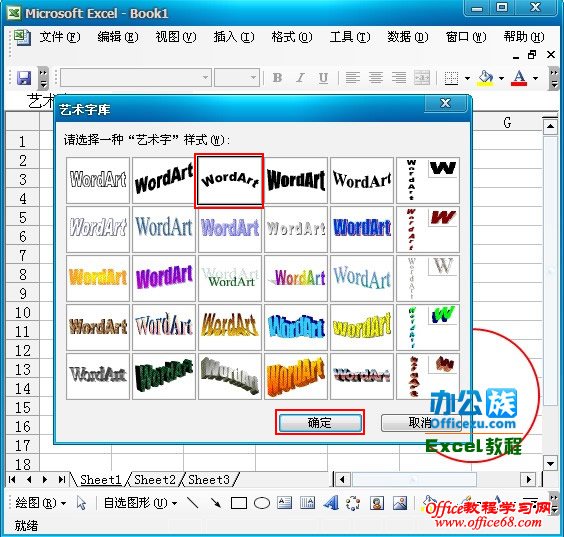Switch to Sheet3 tab
The width and height of the screenshot is (564, 537).
[209, 479]
